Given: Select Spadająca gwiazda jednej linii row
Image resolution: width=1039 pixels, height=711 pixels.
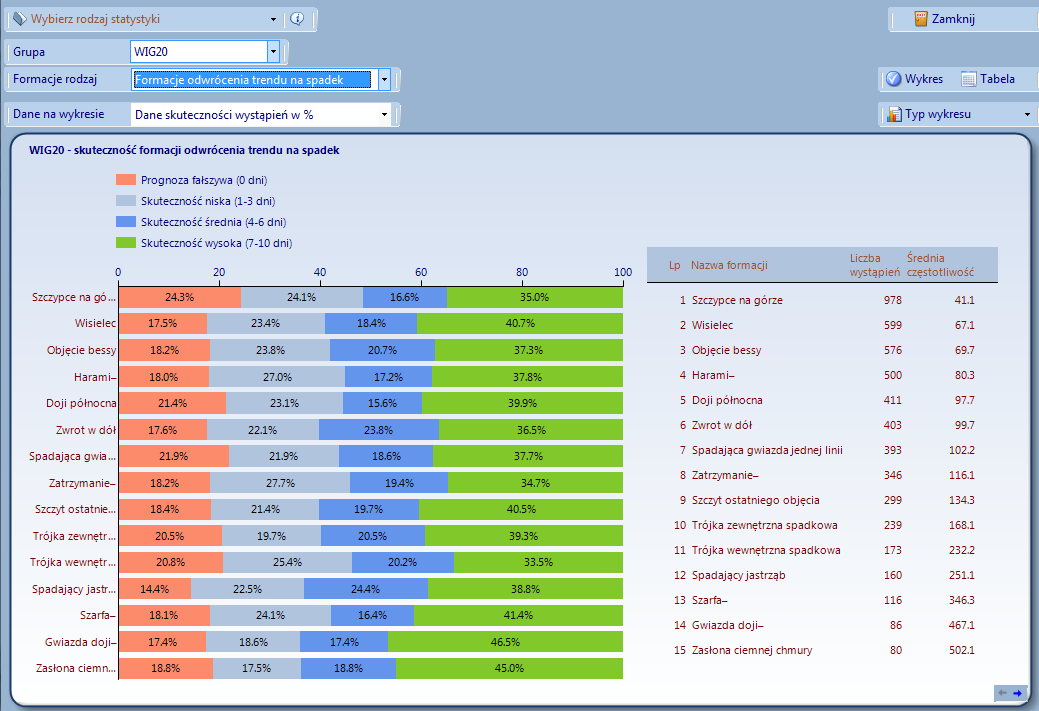Looking at the screenshot, I should click(x=822, y=451).
